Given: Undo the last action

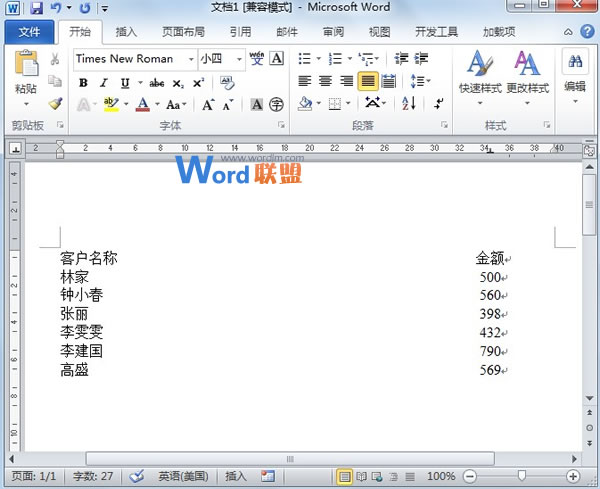Looking at the screenshot, I should (56, 8).
